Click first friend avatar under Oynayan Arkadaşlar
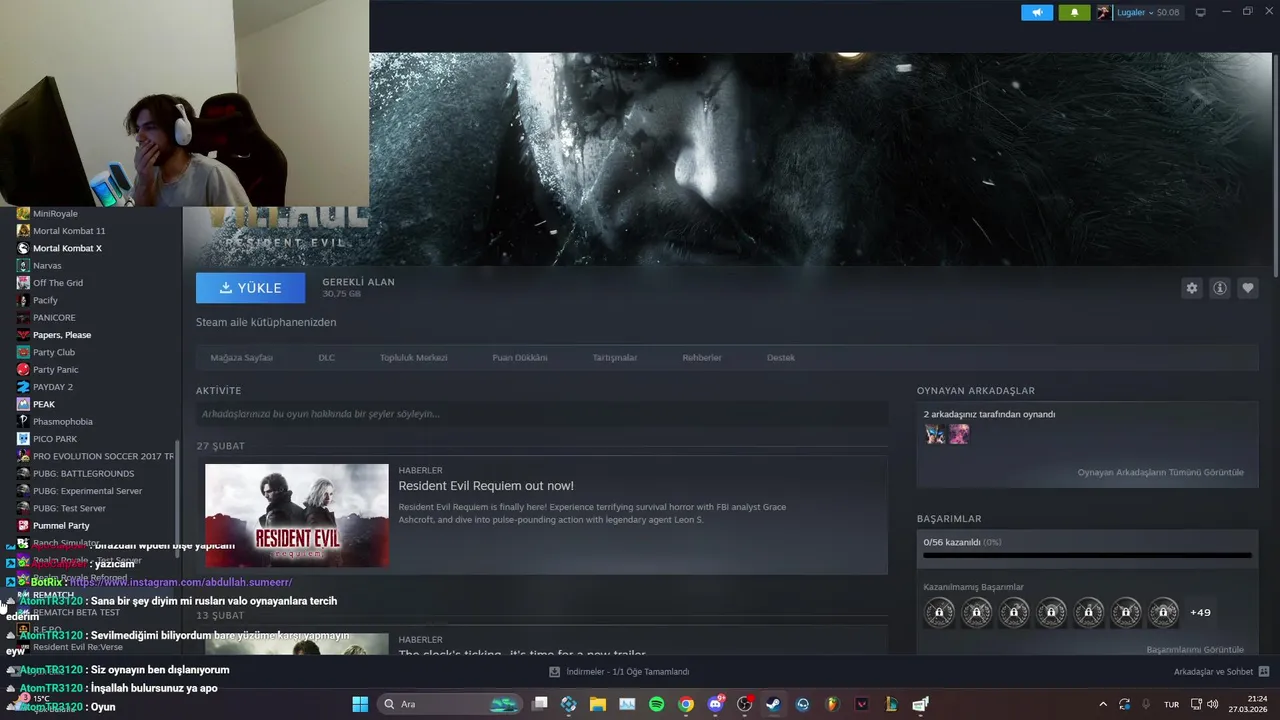The width and height of the screenshot is (1280, 720). coord(935,434)
